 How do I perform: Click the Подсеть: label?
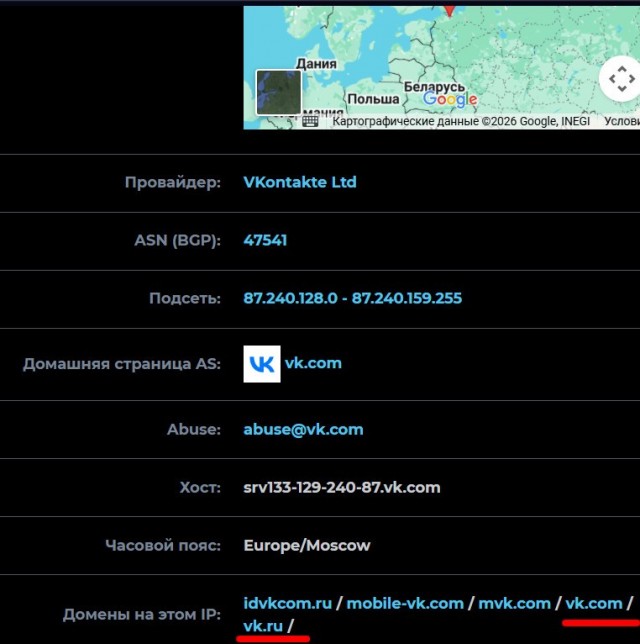tap(185, 298)
